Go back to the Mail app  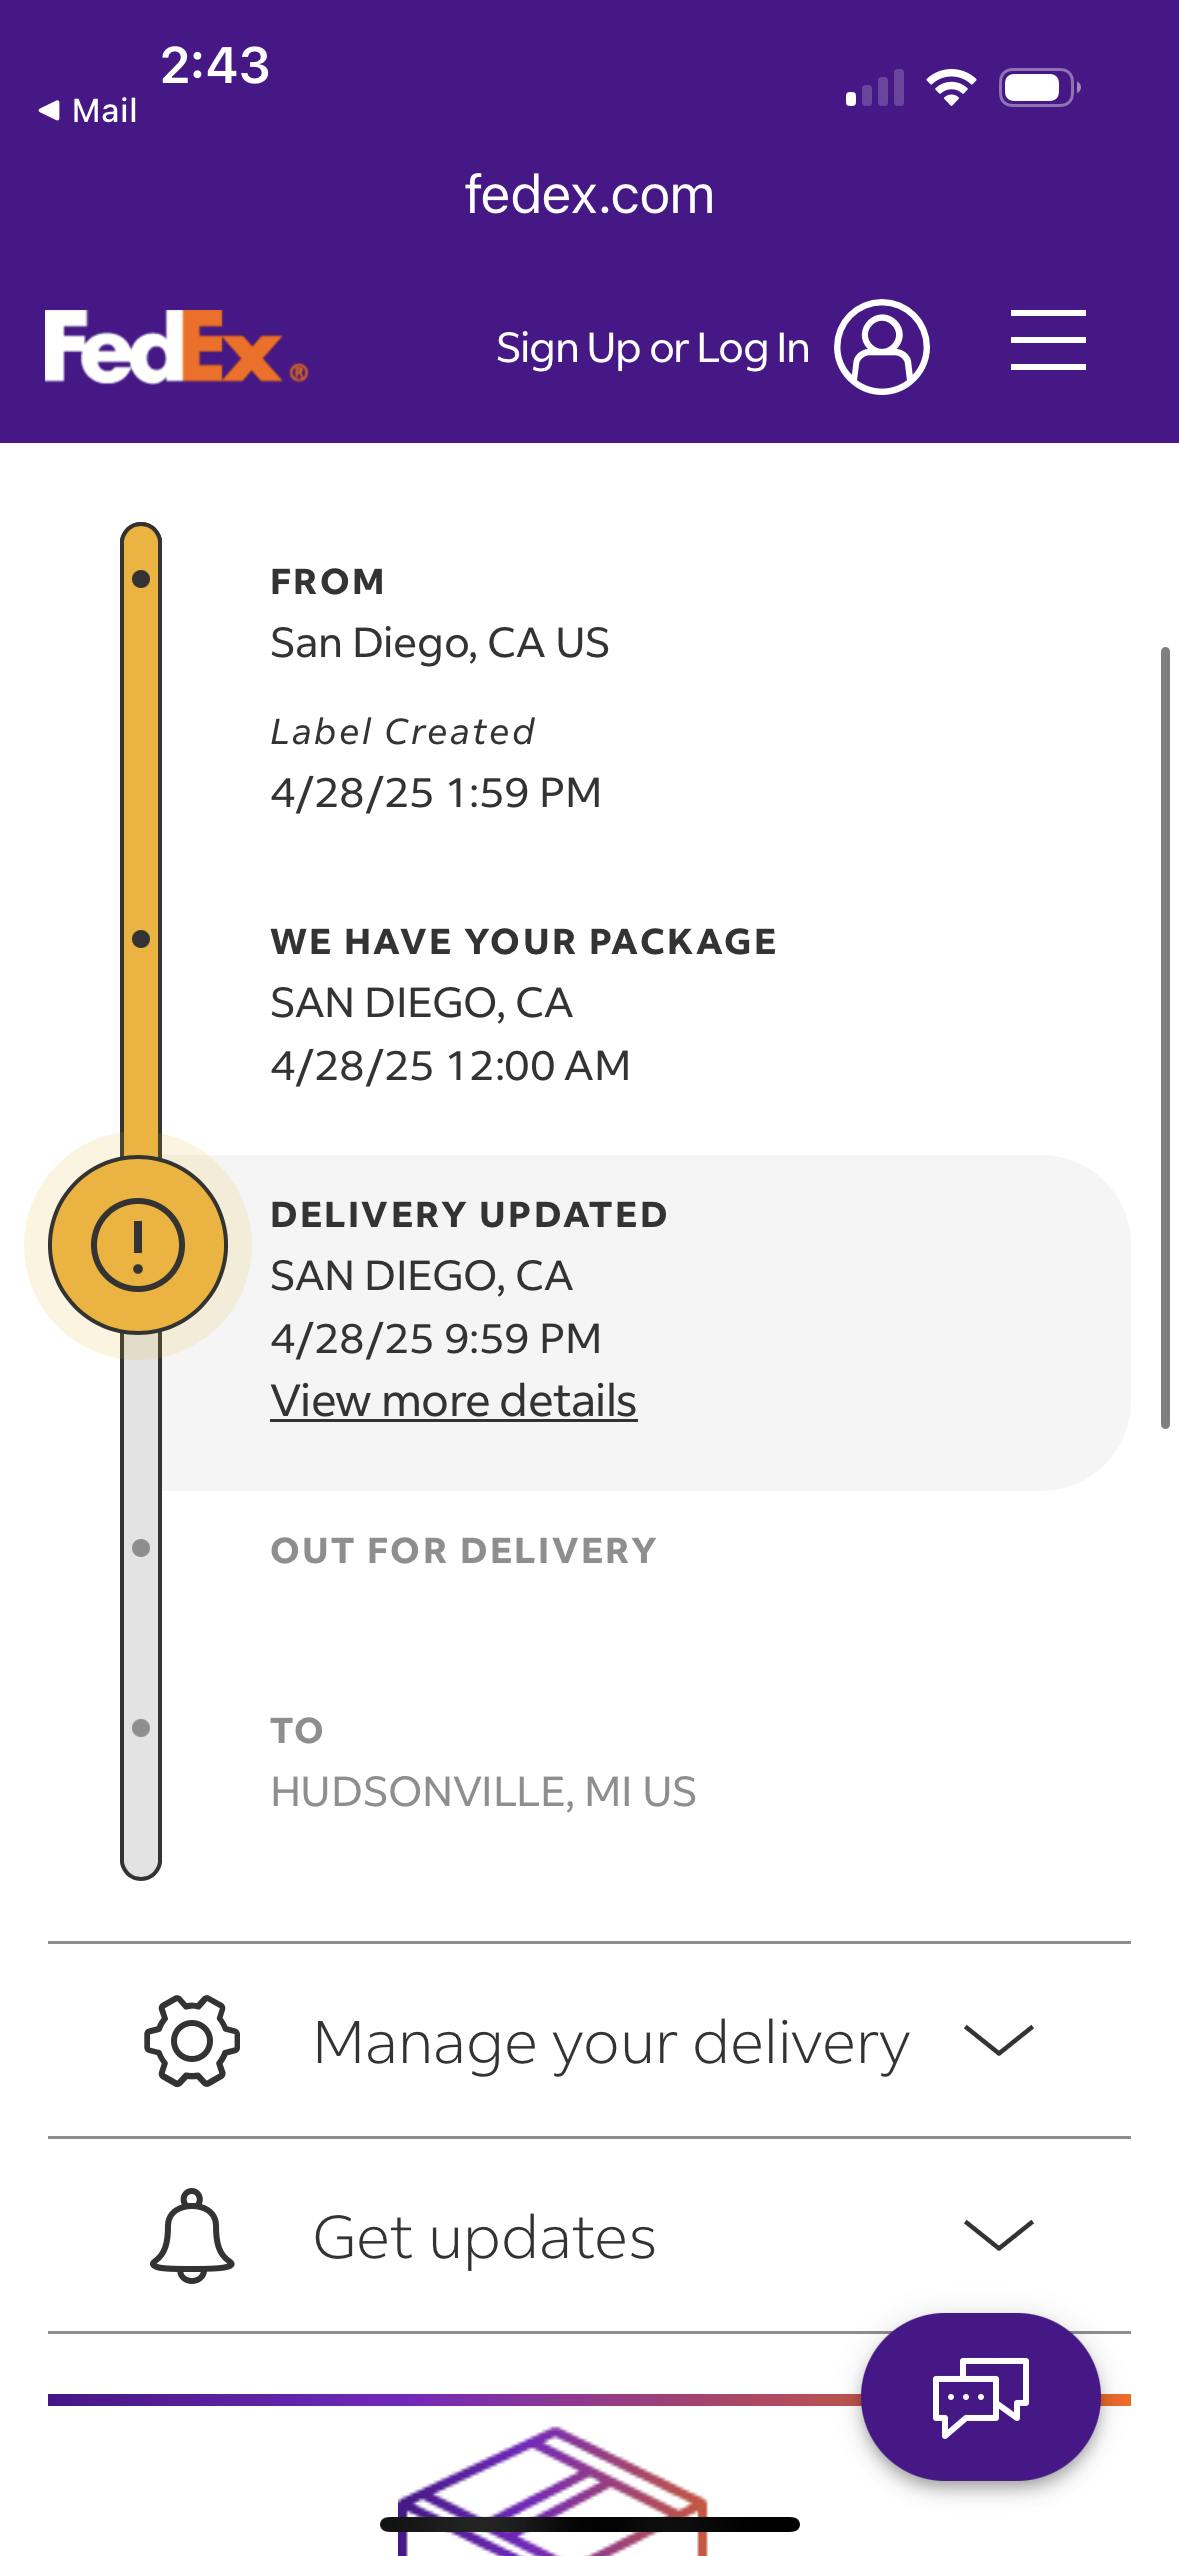[88, 110]
